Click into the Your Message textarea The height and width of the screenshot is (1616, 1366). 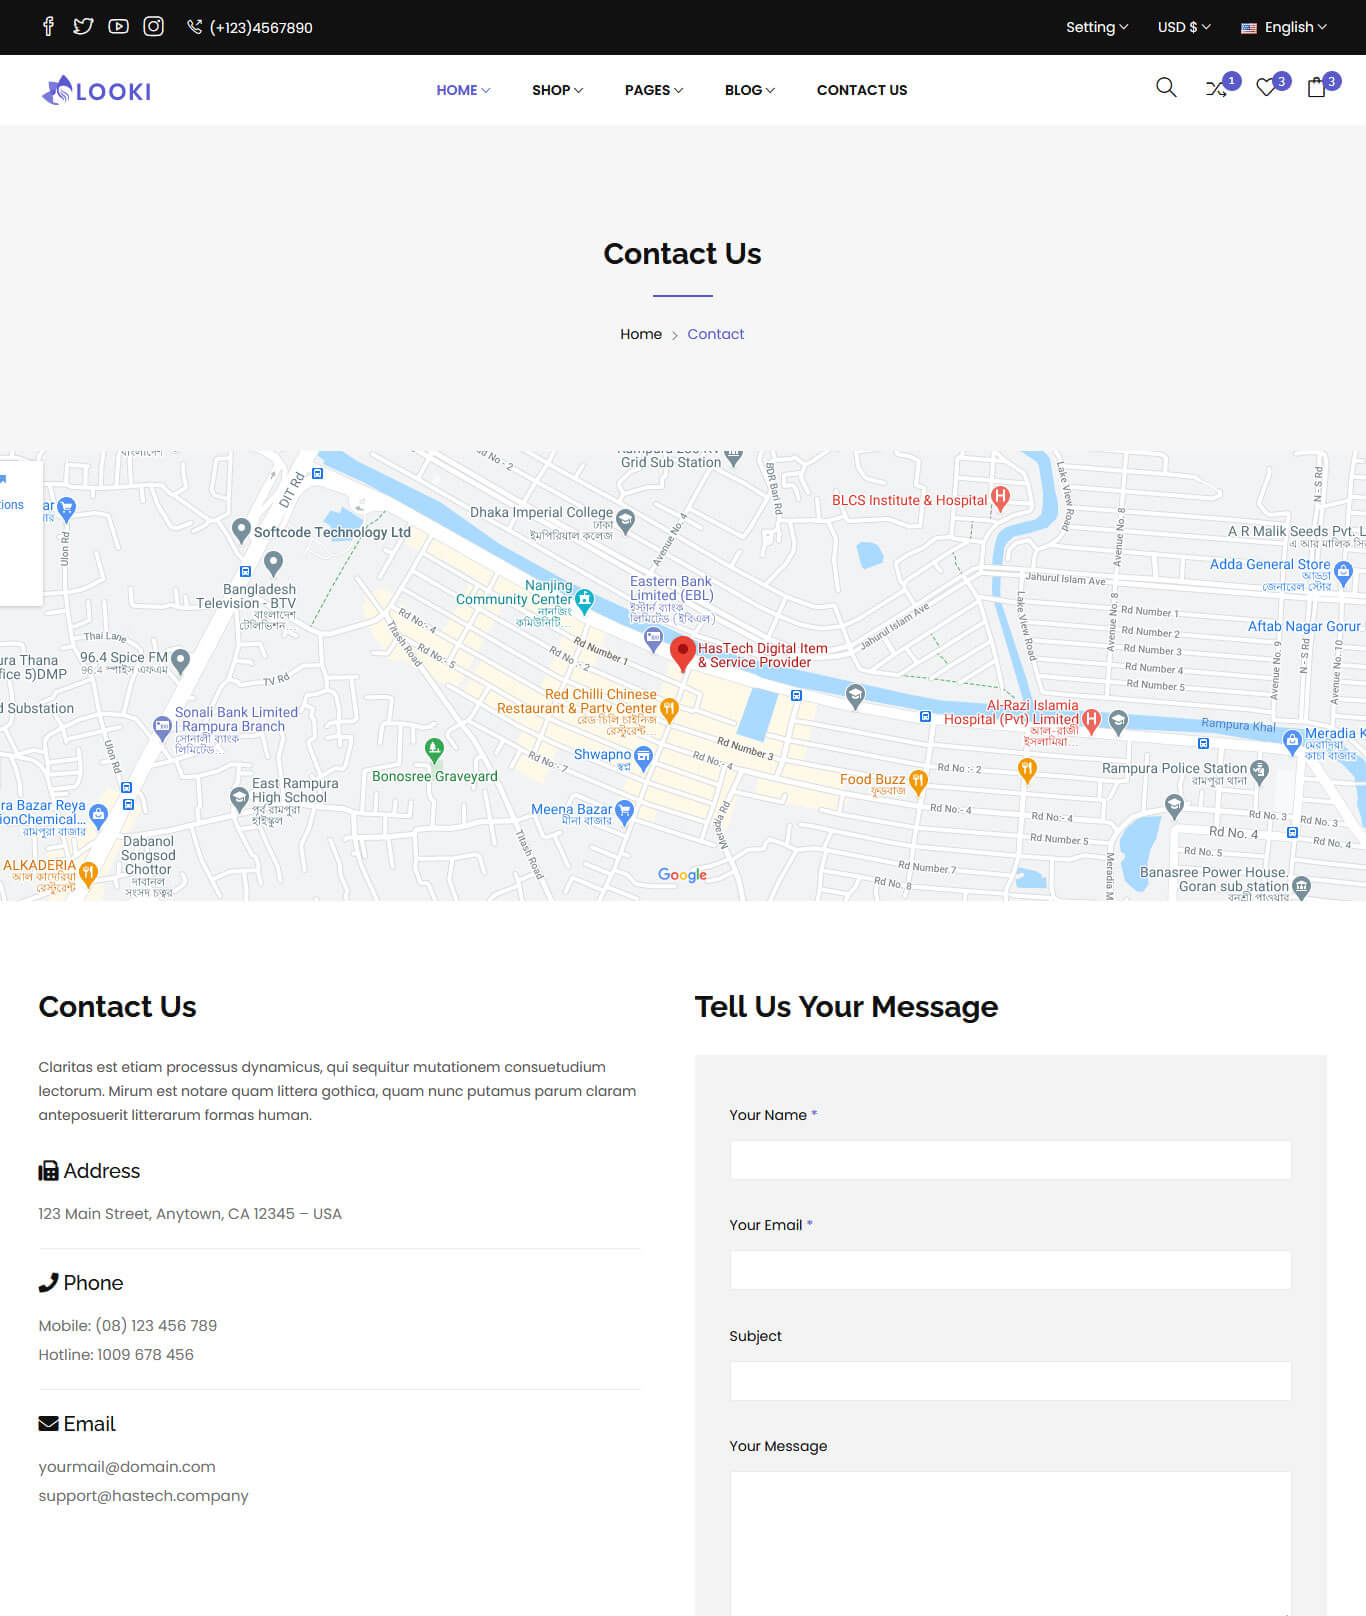(x=1010, y=1540)
